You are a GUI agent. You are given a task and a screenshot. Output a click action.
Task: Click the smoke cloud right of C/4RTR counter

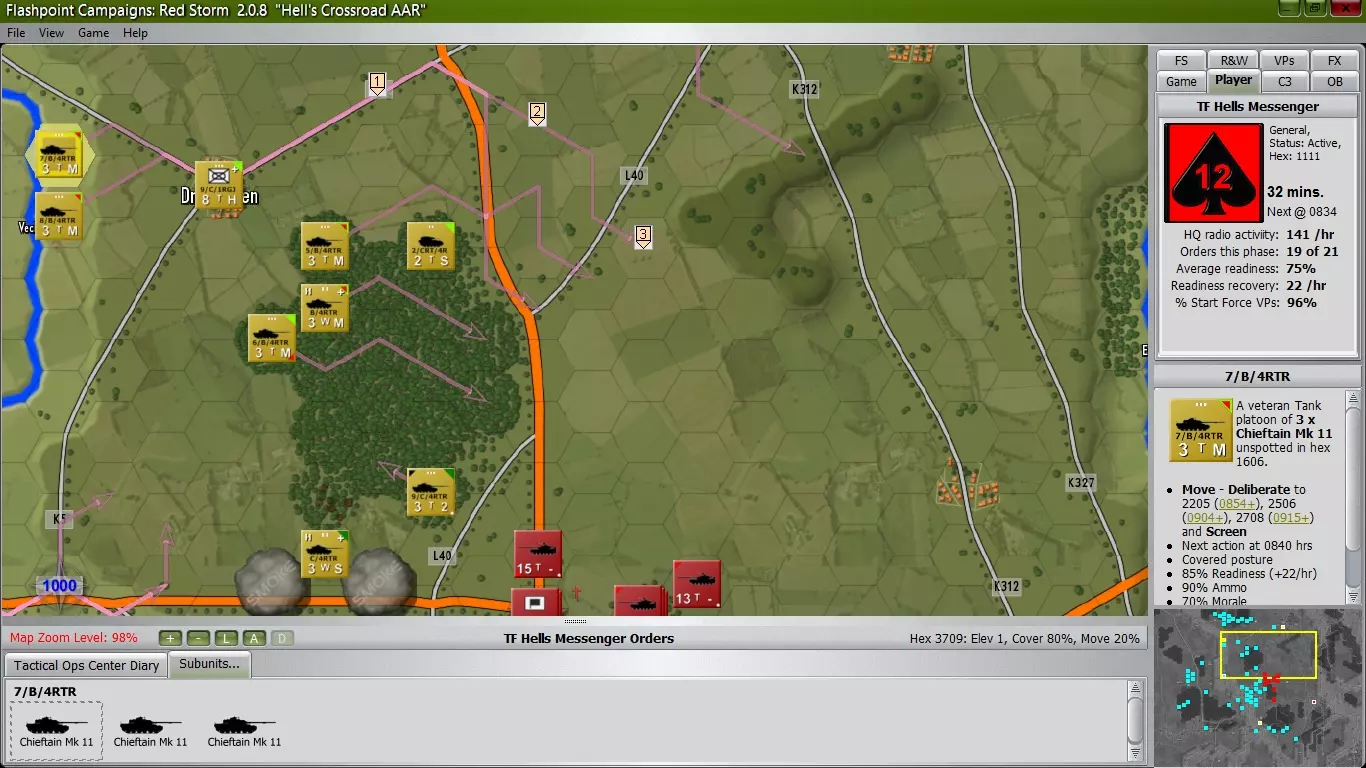380,580
